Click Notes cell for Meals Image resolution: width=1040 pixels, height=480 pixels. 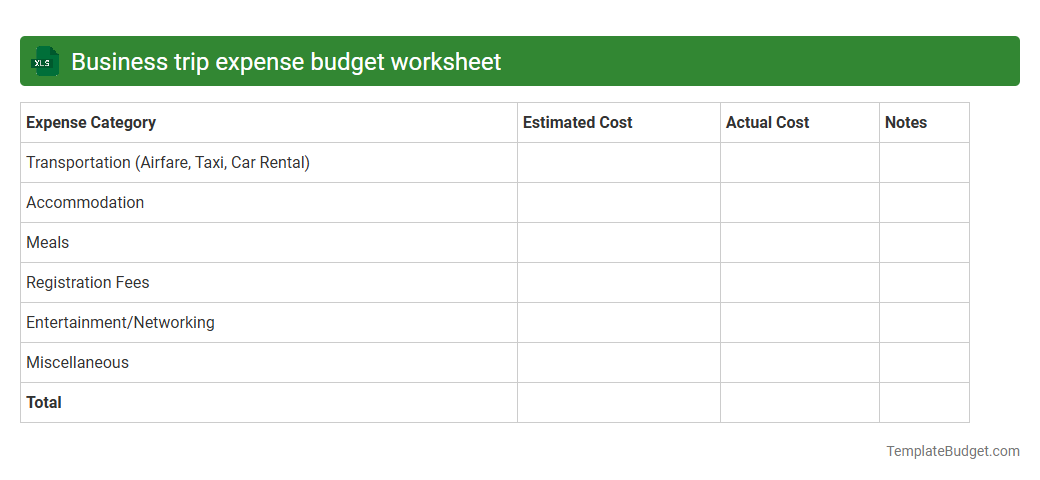[x=925, y=243]
